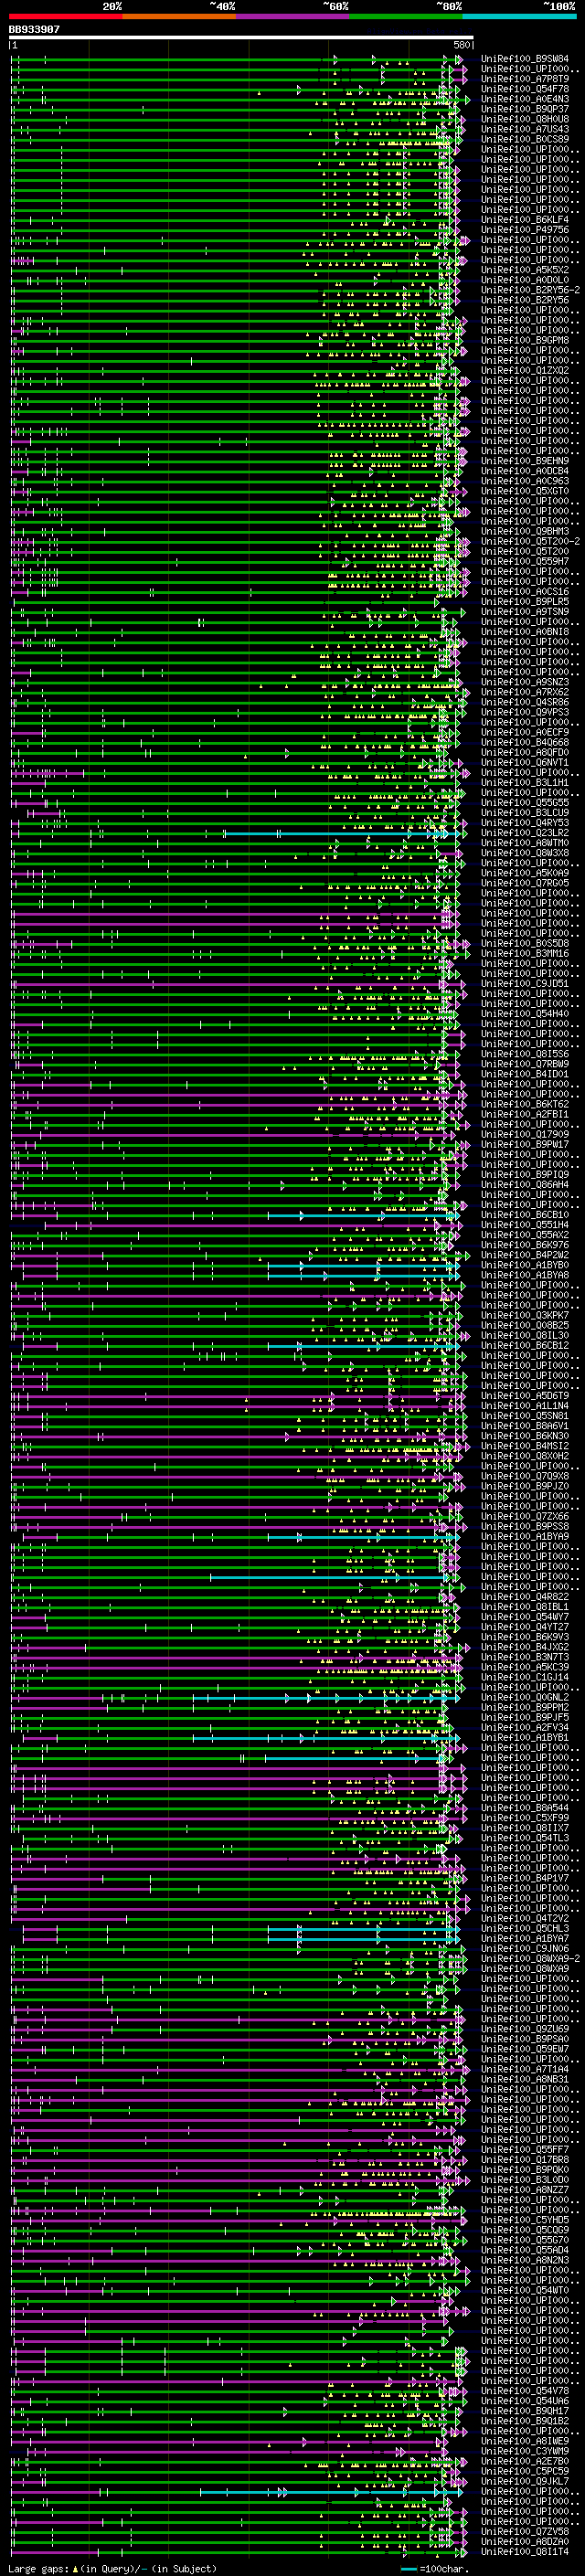Select the UniRef100_B4P2W2 label
The image size is (585, 2576).
click(x=525, y=1255)
